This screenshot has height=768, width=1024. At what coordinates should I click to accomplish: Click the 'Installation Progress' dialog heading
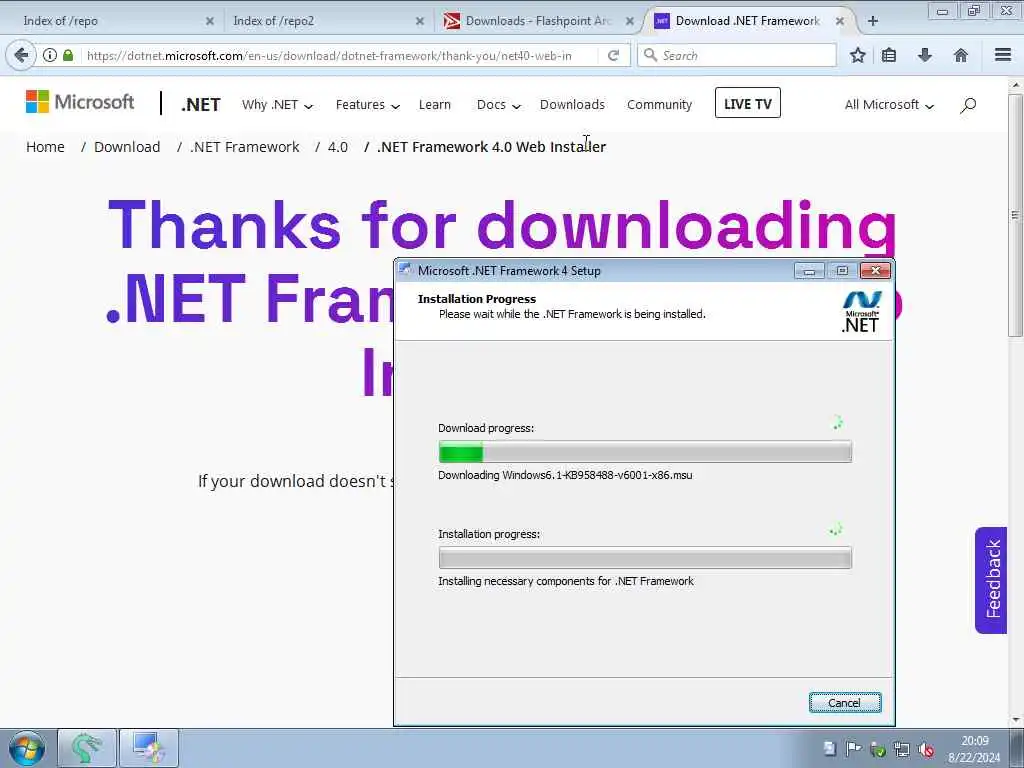coord(477,299)
